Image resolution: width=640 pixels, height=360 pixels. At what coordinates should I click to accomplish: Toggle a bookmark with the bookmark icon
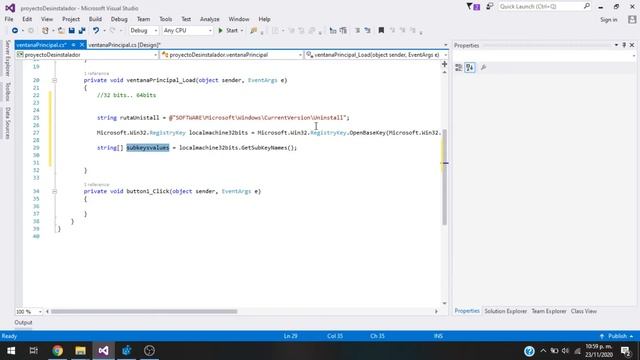pos(381,31)
